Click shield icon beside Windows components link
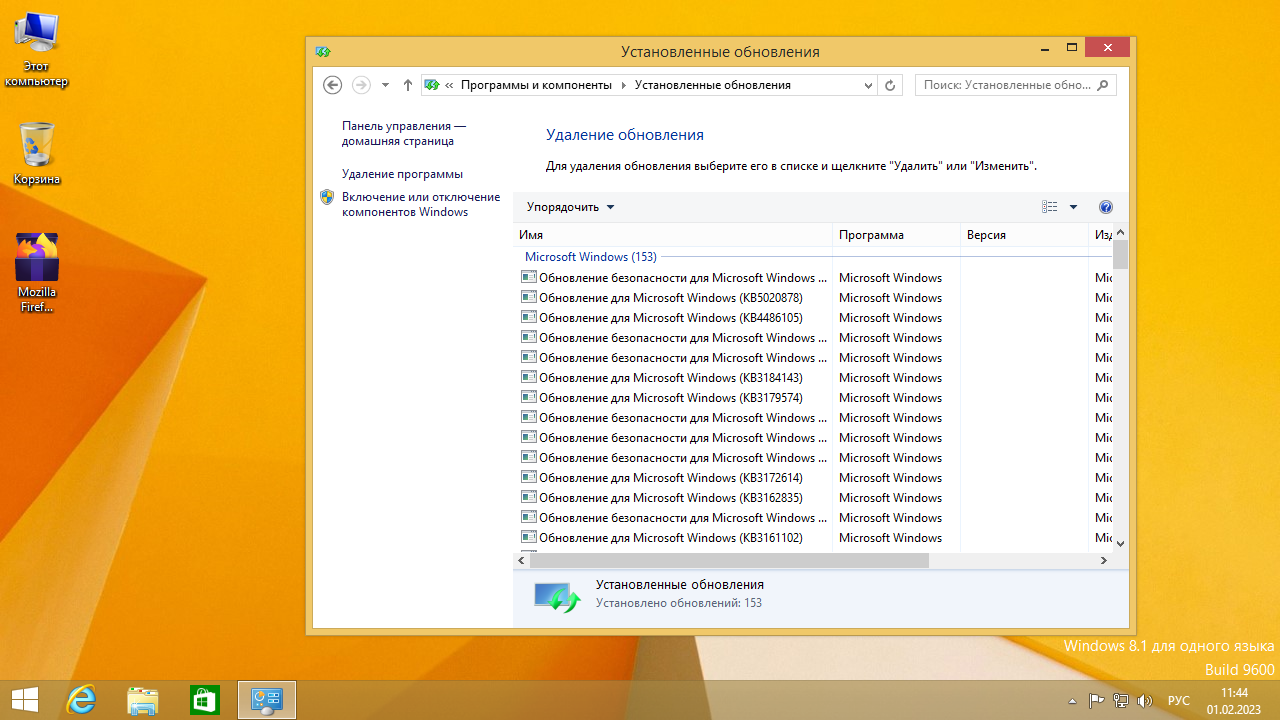Image resolution: width=1280 pixels, height=720 pixels. click(327, 197)
